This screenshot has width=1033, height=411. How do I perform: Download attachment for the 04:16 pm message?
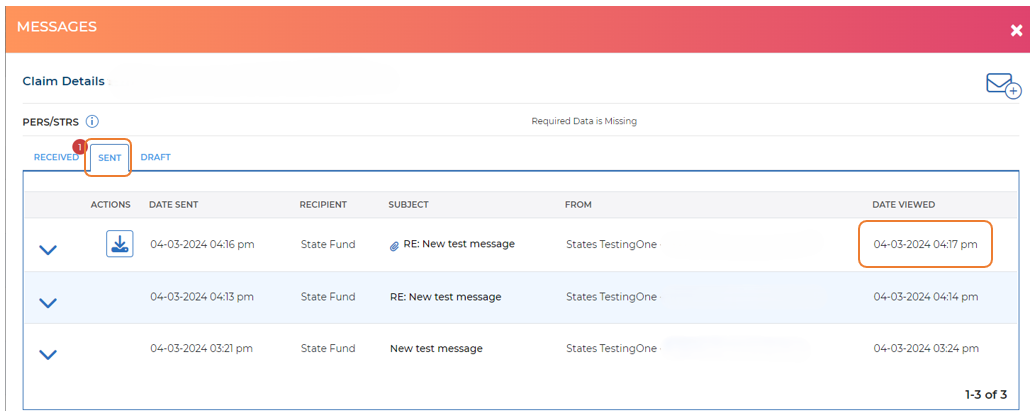[120, 244]
